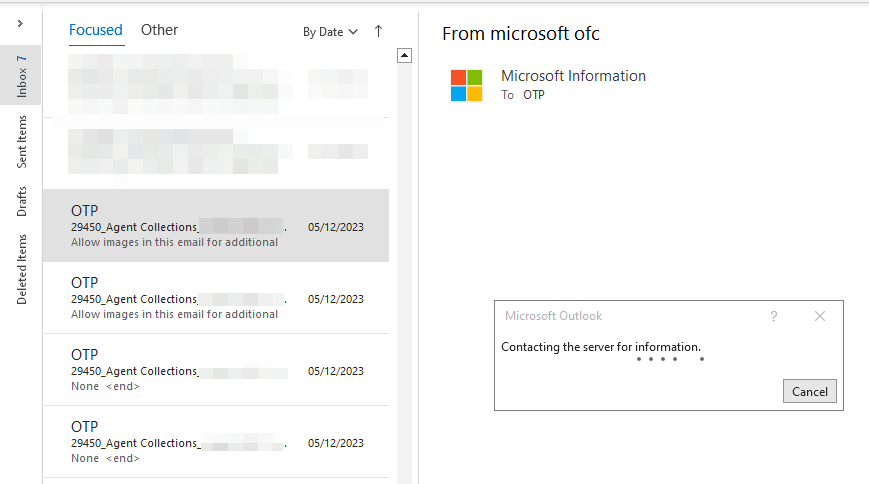The image size is (869, 484).
Task: Close the Microsoft Outlook dialog
Action: coord(820,316)
